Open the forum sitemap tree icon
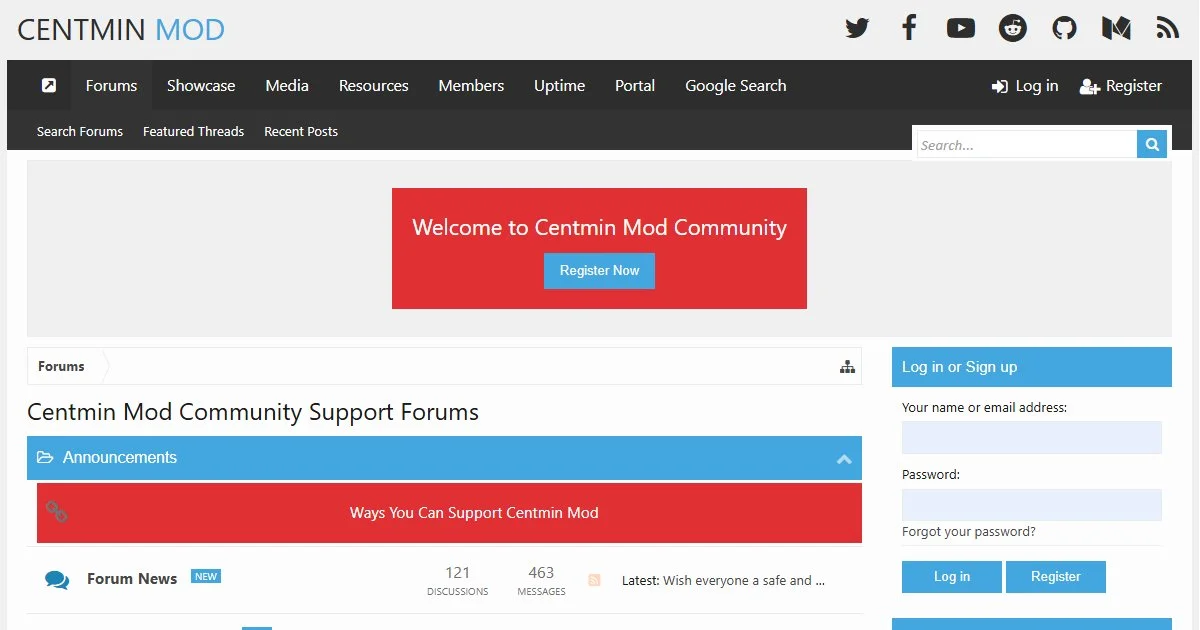The width and height of the screenshot is (1200, 630). coord(847,367)
